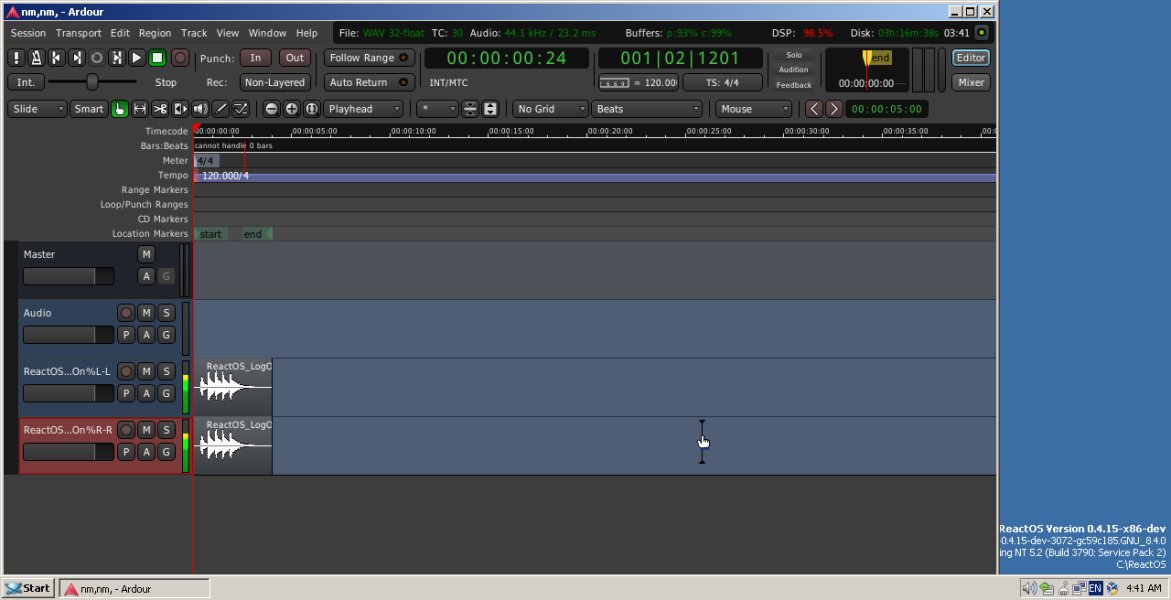Switch to the Mixer window
1171x600 pixels.
tap(971, 82)
